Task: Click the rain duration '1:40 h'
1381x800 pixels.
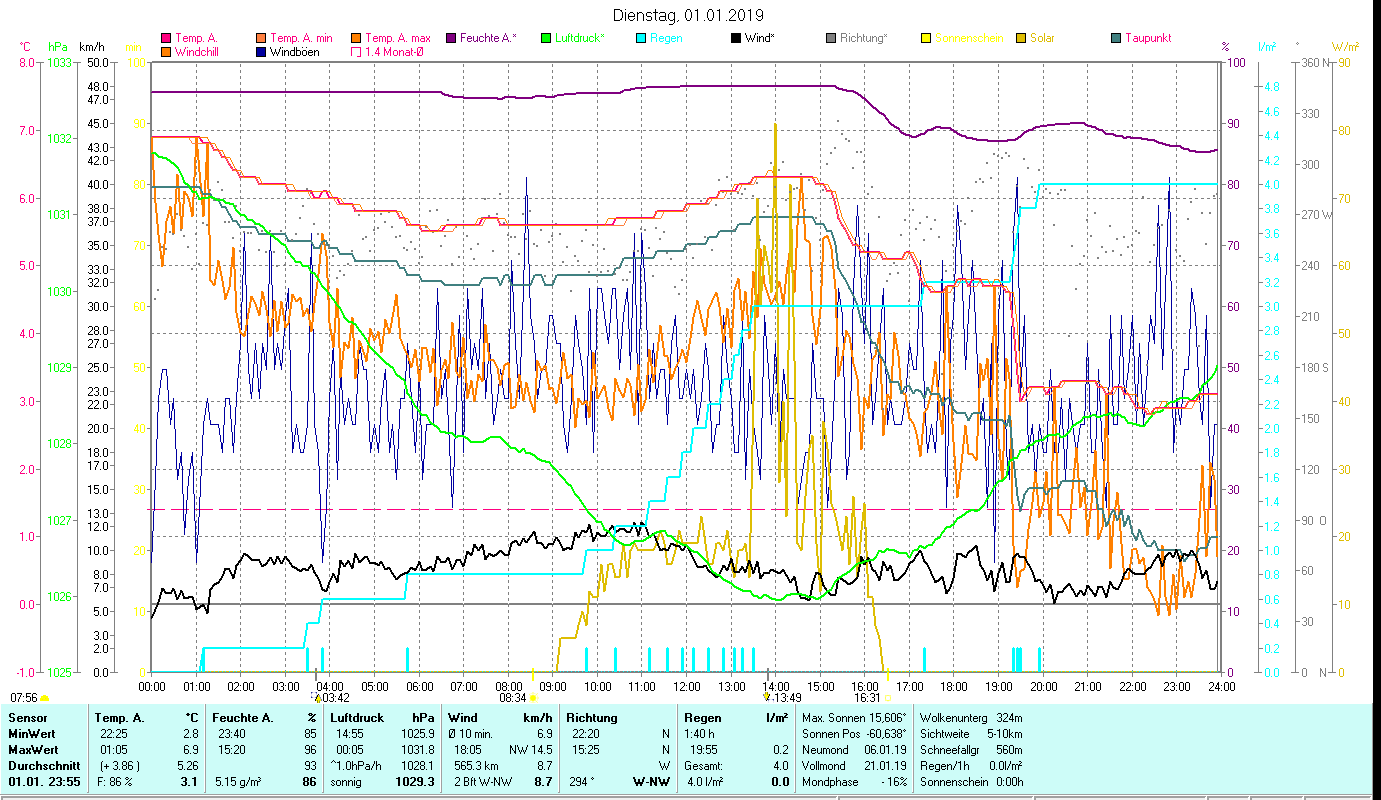Action: 700,734
